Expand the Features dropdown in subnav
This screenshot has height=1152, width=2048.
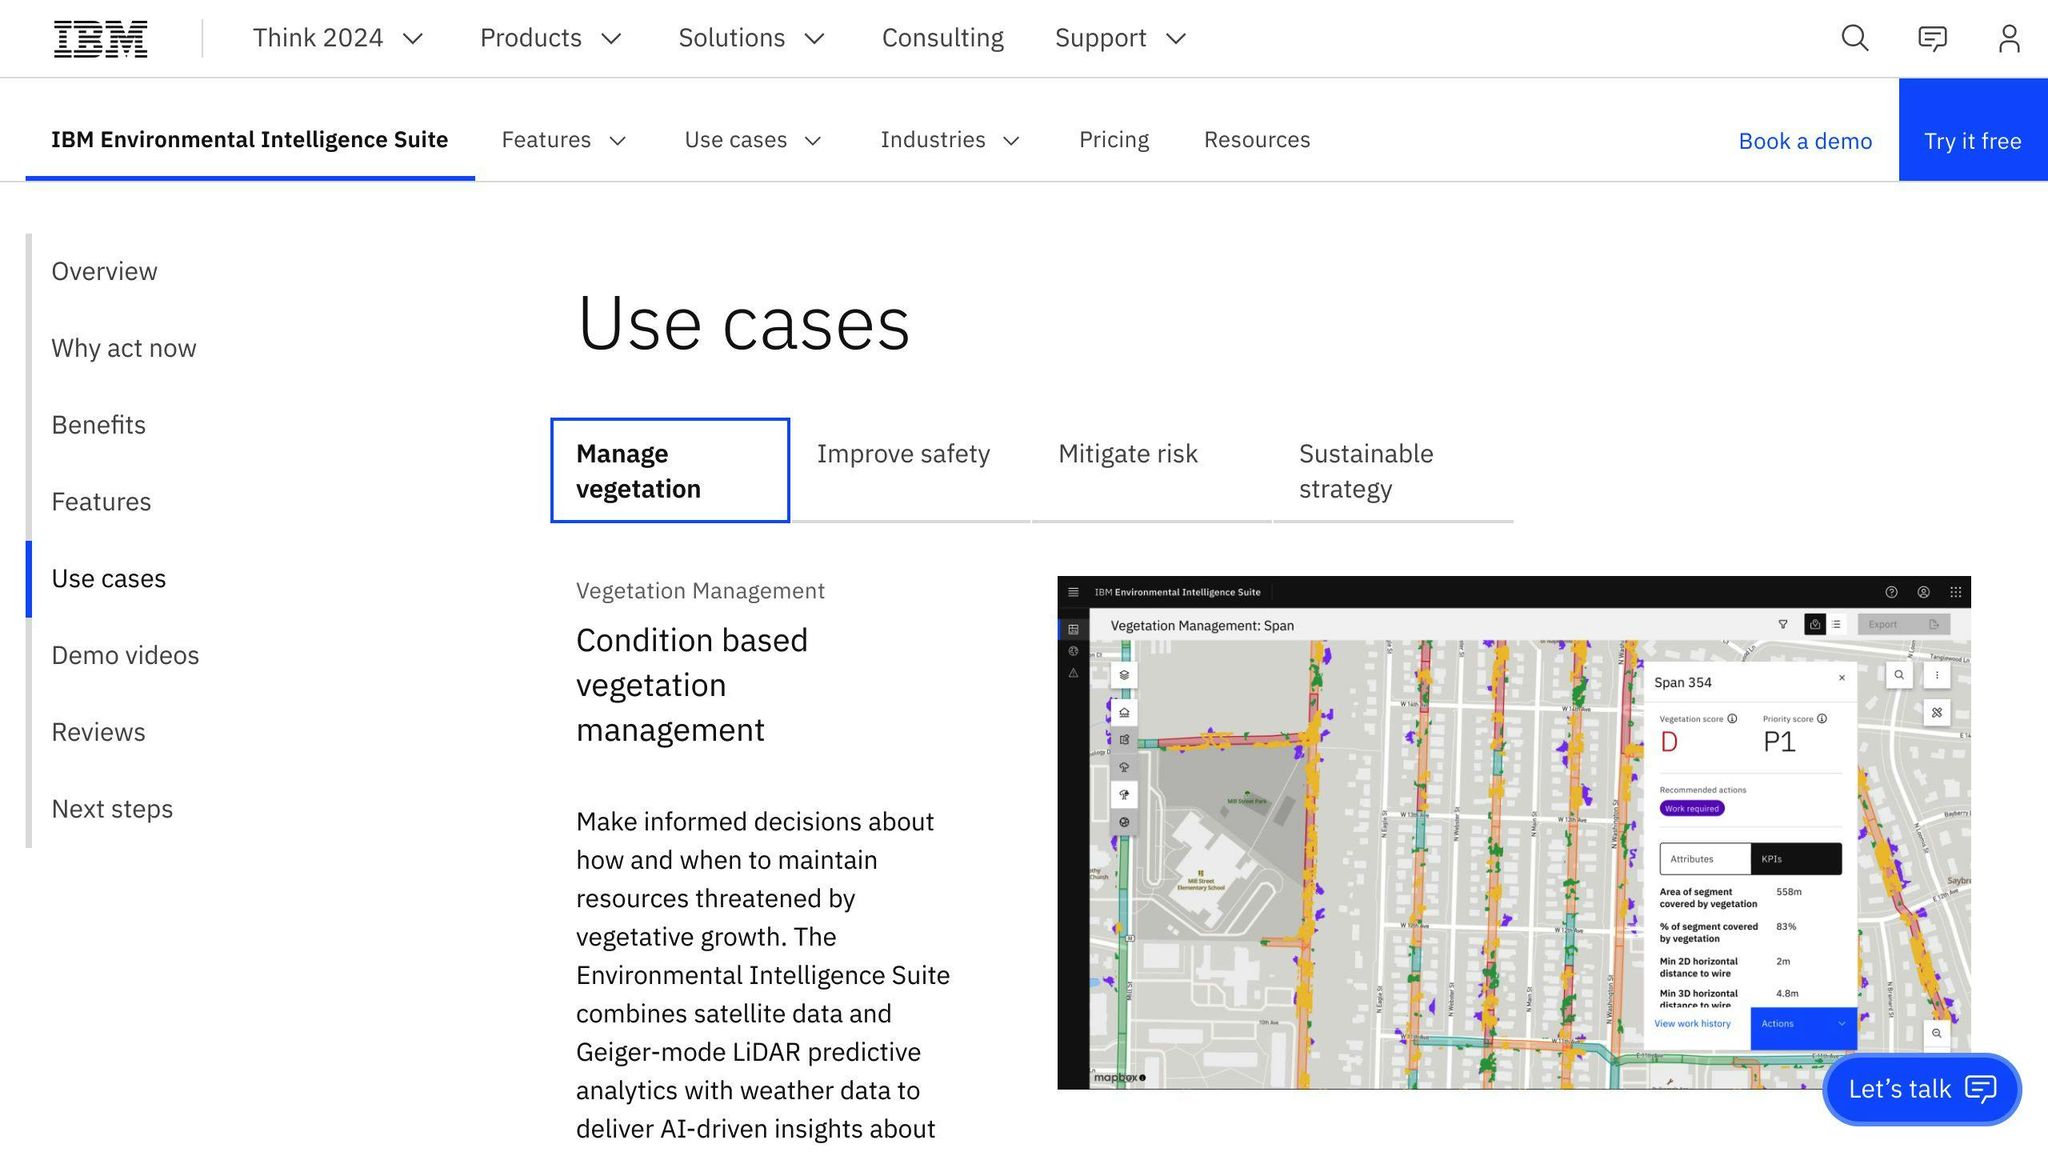click(x=564, y=140)
